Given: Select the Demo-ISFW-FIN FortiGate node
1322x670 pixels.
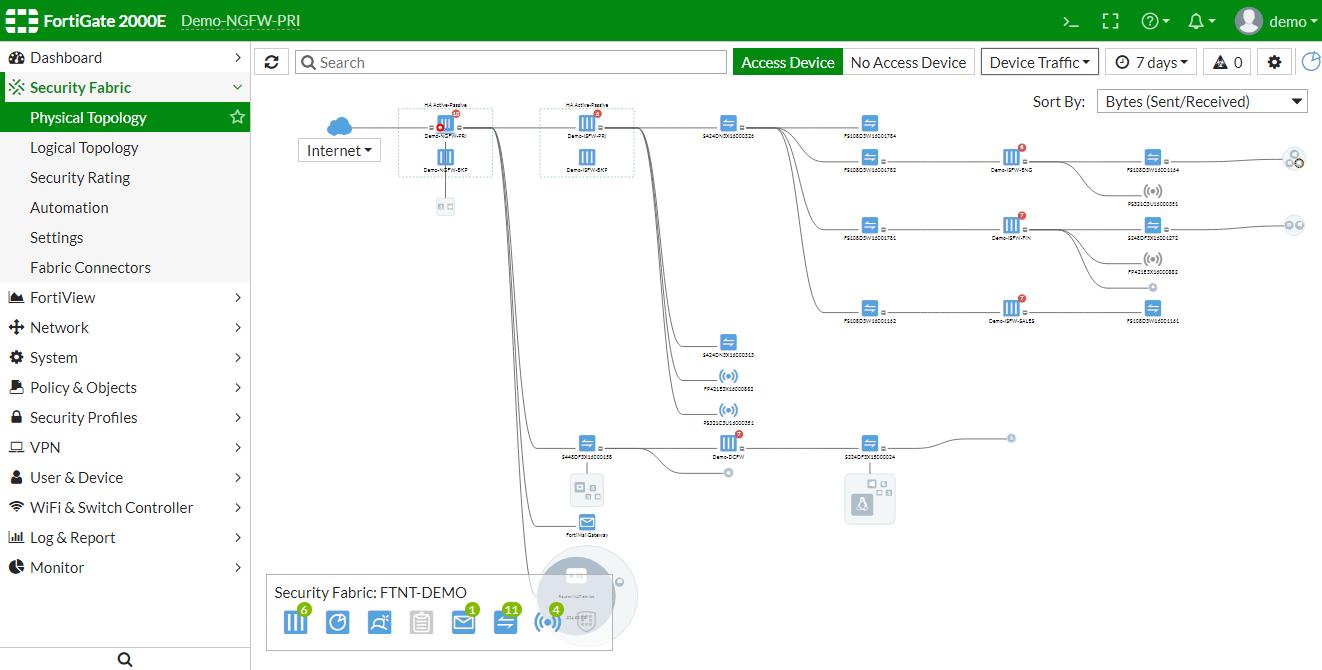Looking at the screenshot, I should click(1011, 225).
